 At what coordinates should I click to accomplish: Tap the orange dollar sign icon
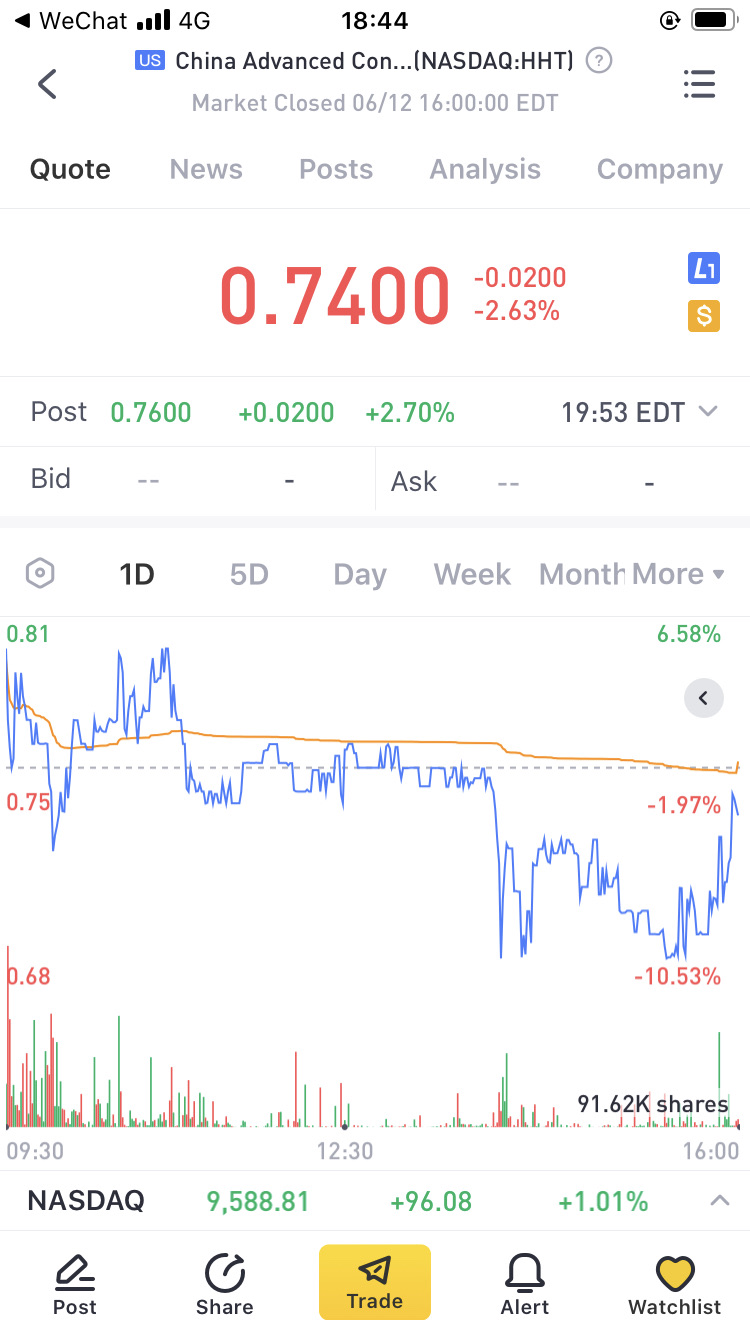[x=704, y=316]
